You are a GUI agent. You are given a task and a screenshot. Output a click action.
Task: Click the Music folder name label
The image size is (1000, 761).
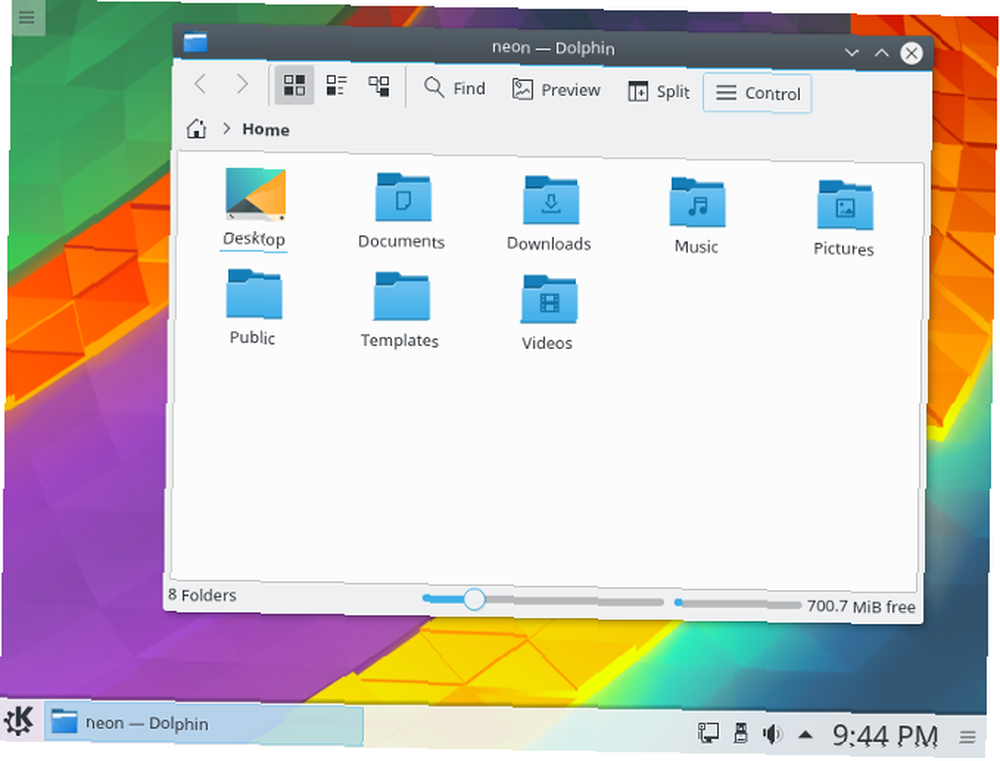click(x=696, y=246)
